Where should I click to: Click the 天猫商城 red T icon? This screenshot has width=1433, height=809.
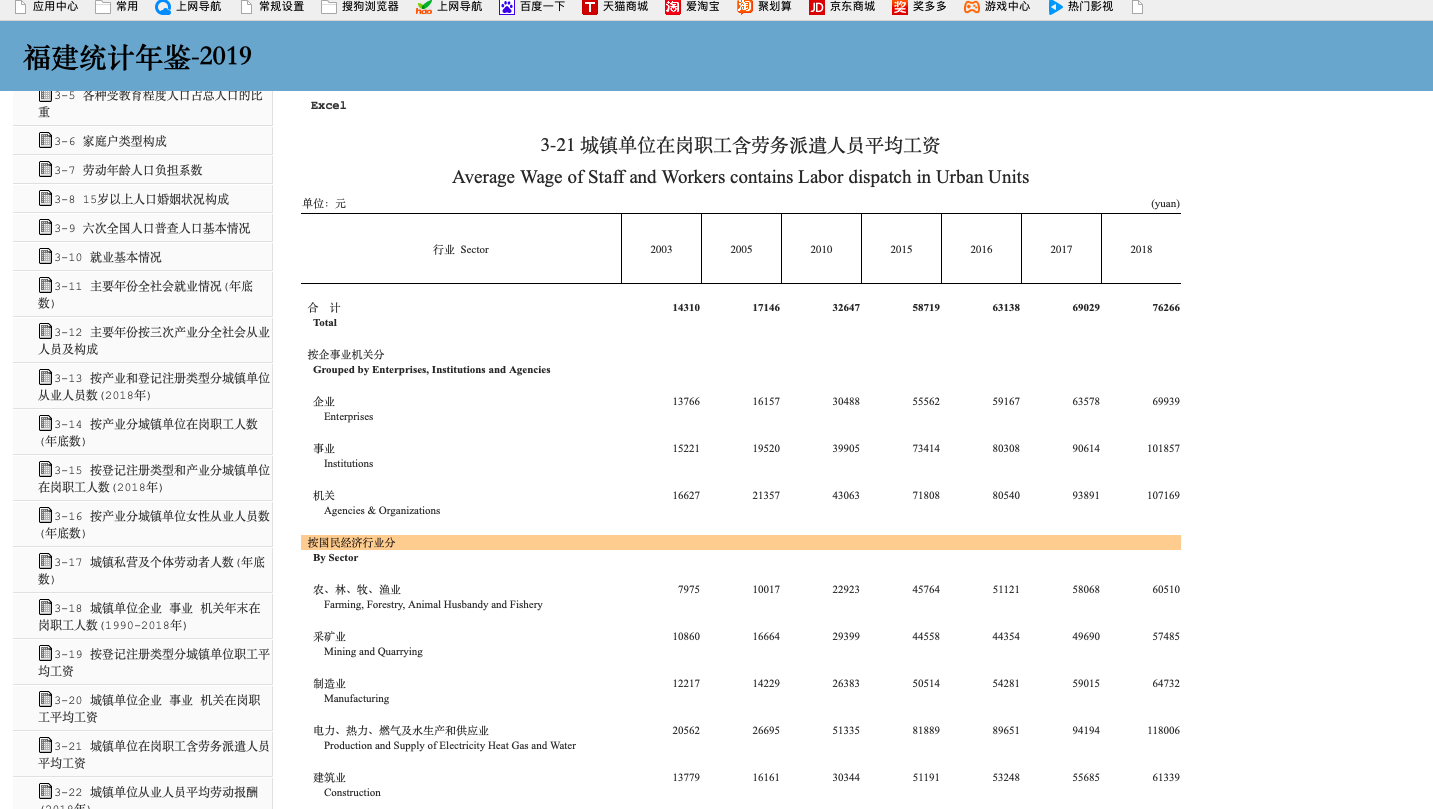point(590,7)
